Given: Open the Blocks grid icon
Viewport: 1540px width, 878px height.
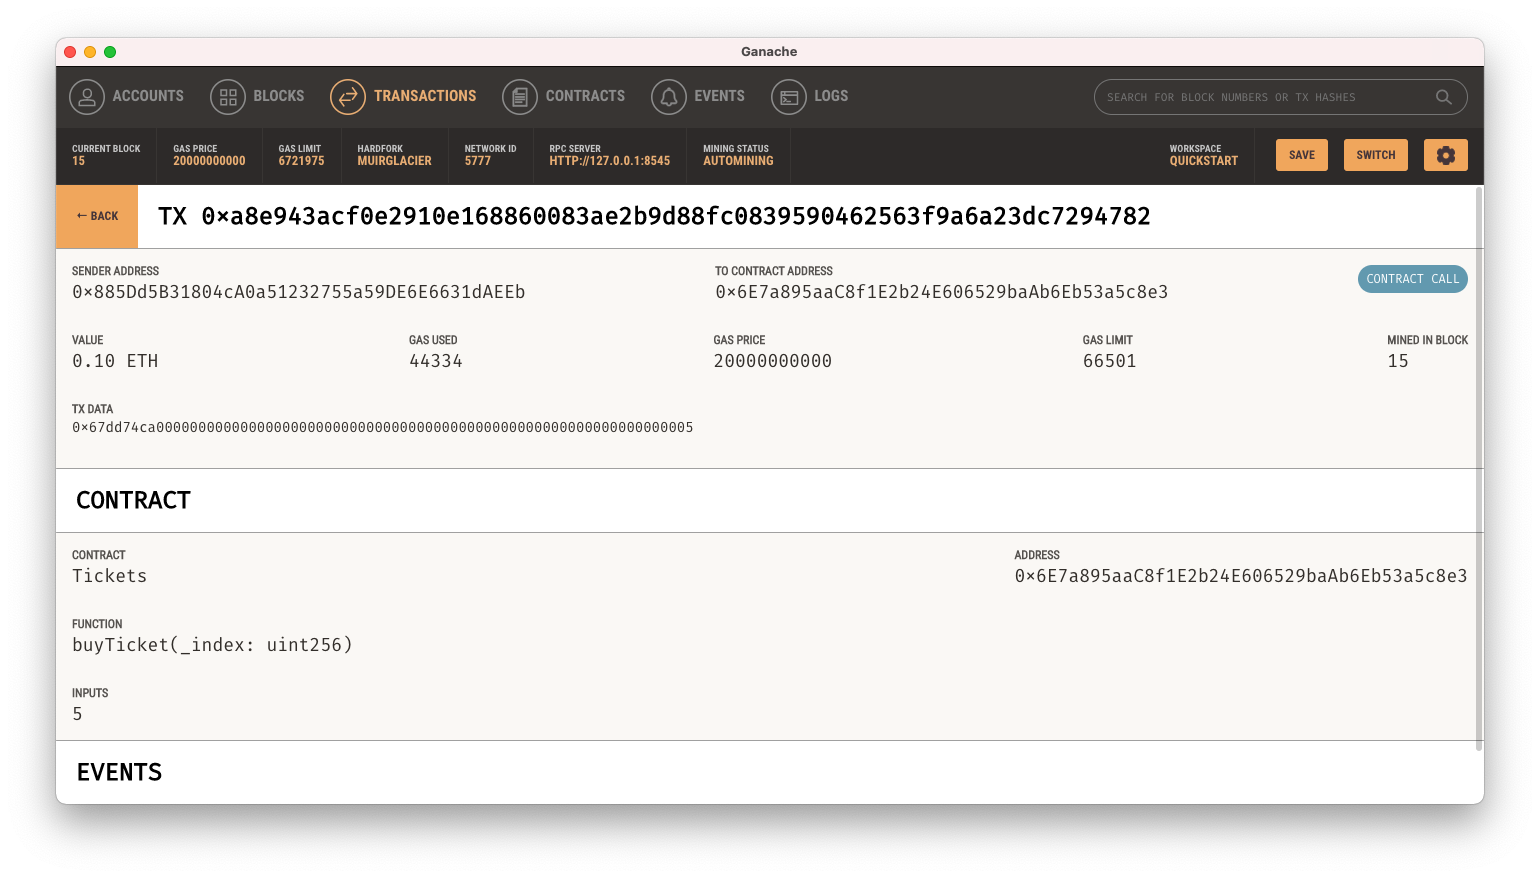Looking at the screenshot, I should 228,97.
